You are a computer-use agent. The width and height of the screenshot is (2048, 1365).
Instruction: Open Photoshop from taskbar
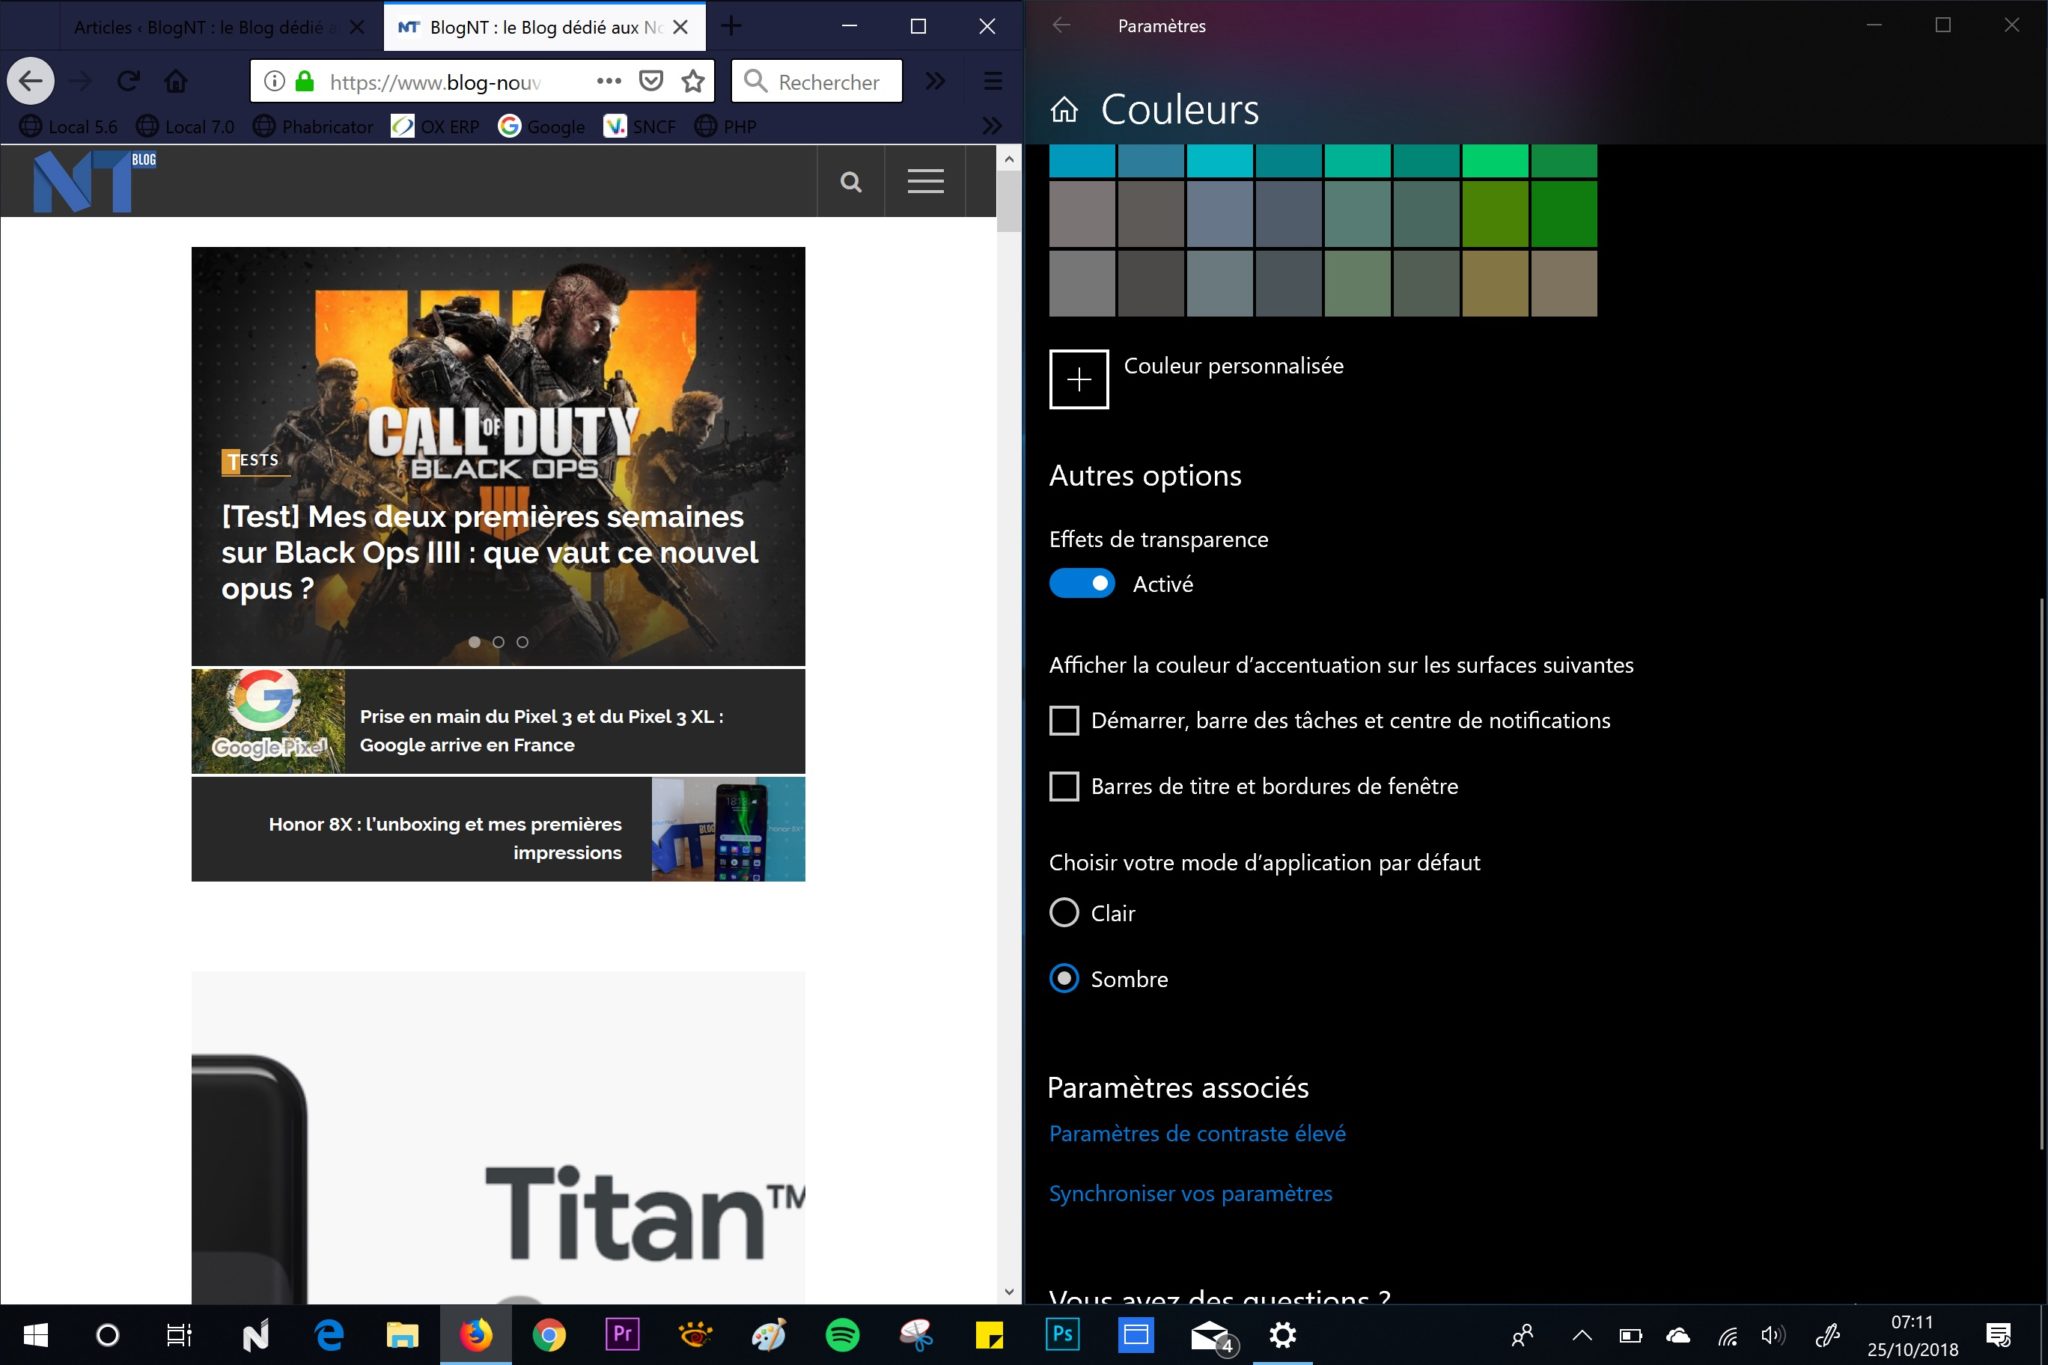(1062, 1335)
